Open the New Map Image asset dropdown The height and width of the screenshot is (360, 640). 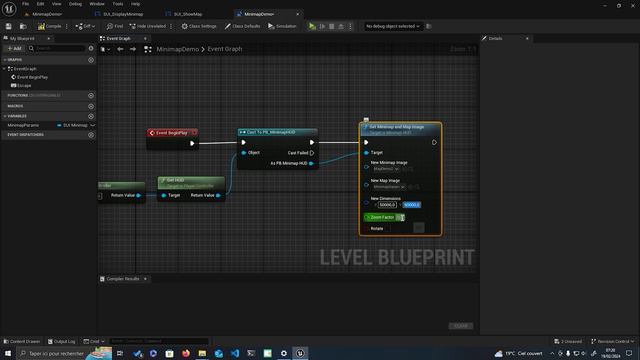pos(389,187)
